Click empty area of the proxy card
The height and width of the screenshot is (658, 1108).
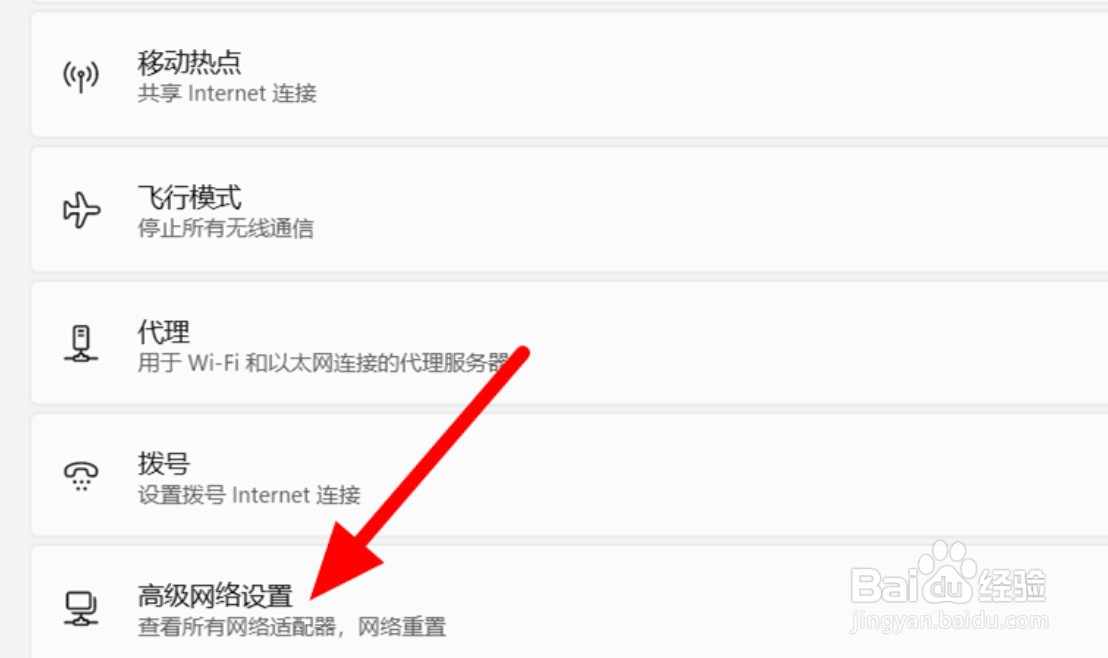(x=777, y=343)
